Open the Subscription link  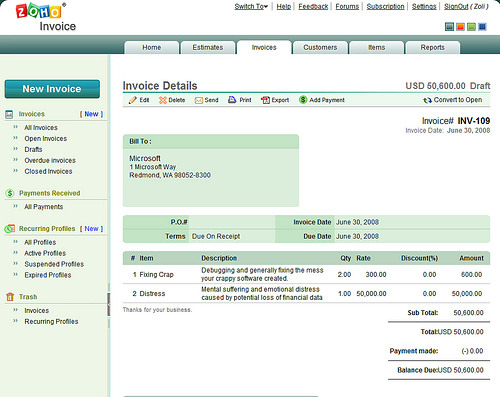click(385, 6)
